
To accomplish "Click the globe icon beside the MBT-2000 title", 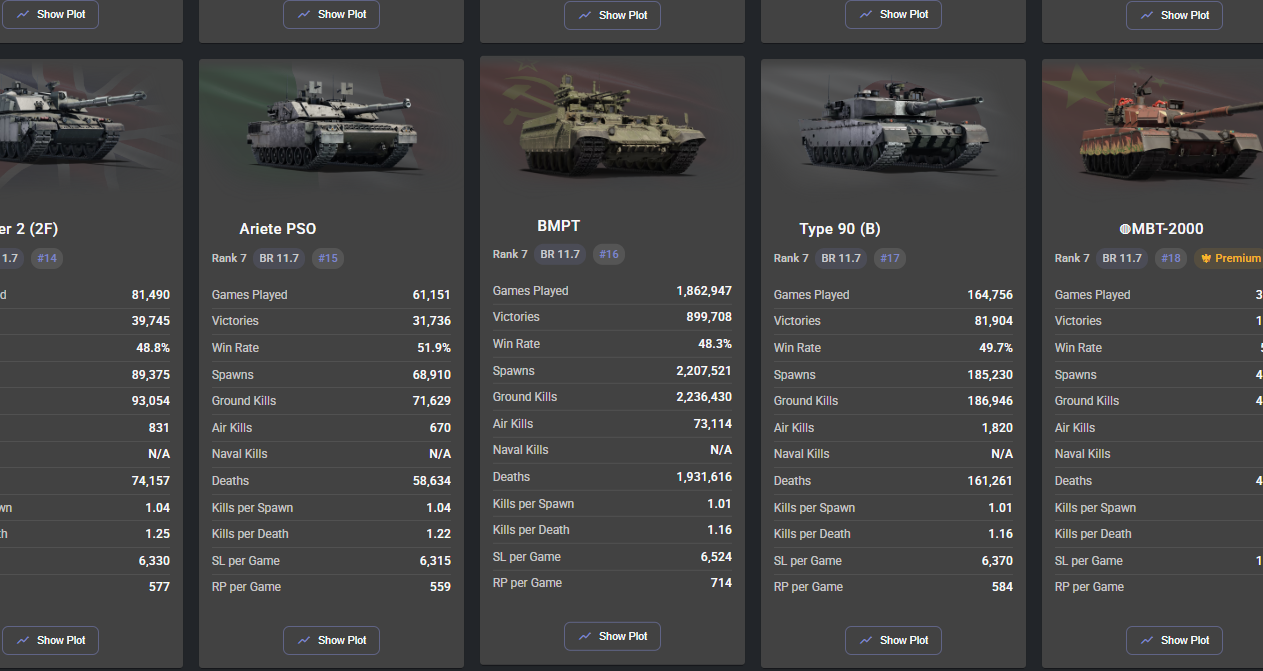I will point(1125,229).
